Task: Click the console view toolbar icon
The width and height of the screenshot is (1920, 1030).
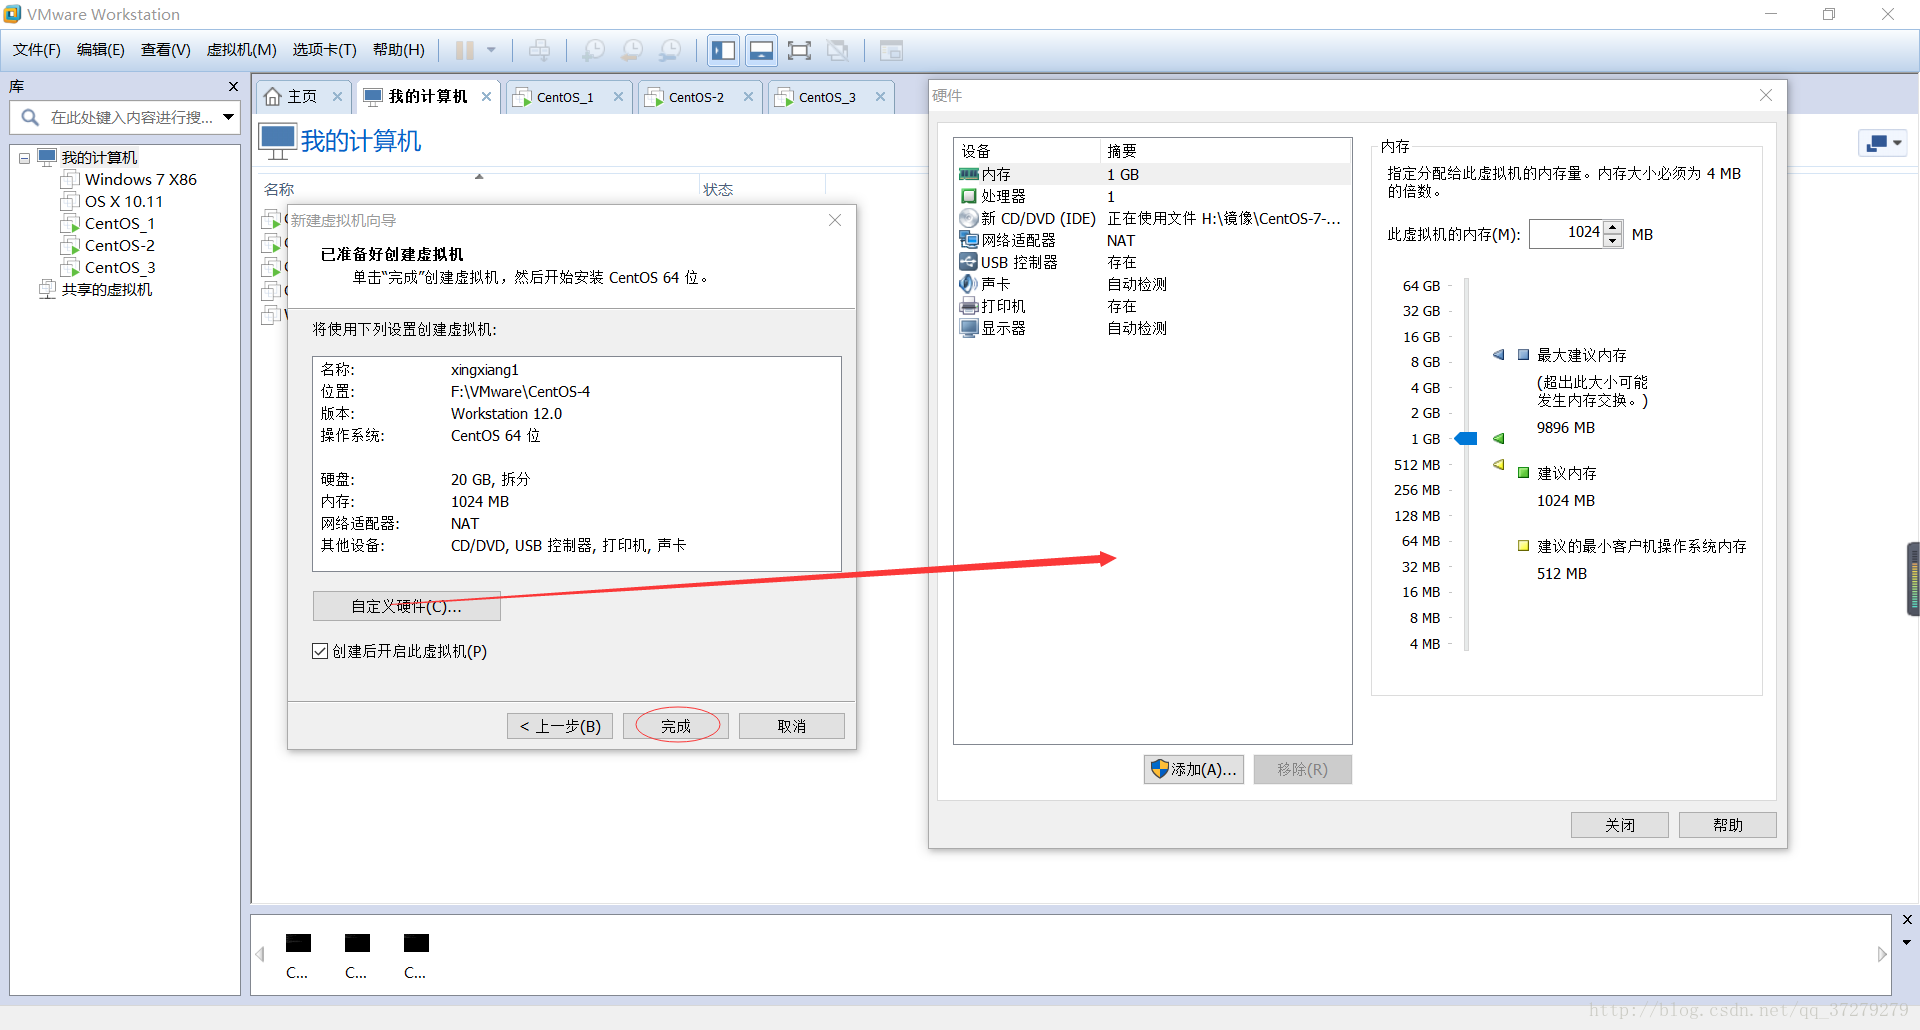Action: click(891, 50)
